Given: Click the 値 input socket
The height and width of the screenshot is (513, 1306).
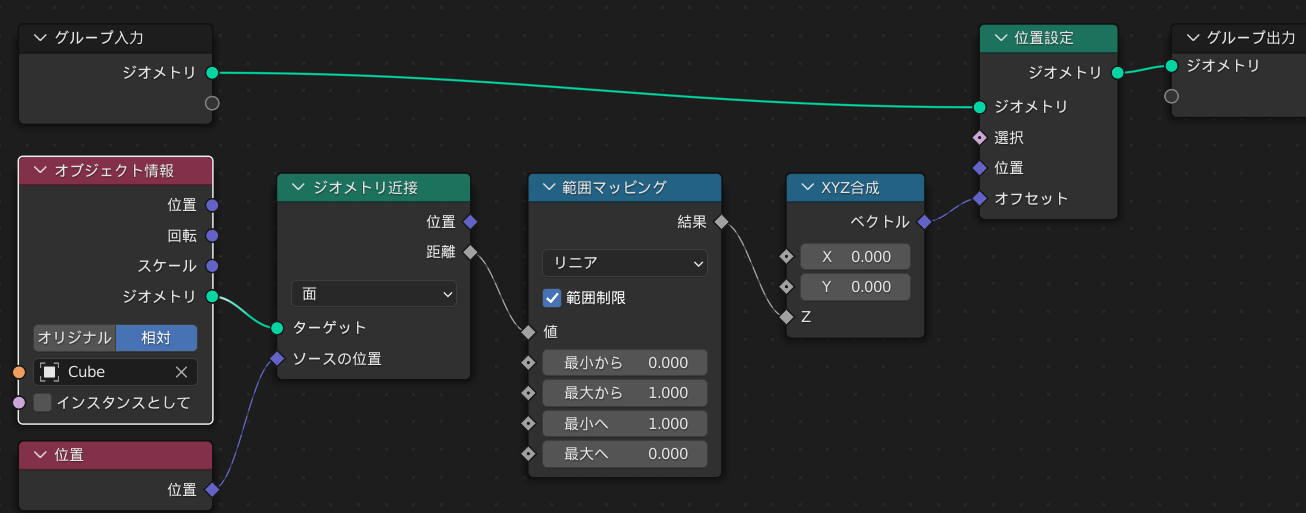Looking at the screenshot, I should [x=528, y=332].
